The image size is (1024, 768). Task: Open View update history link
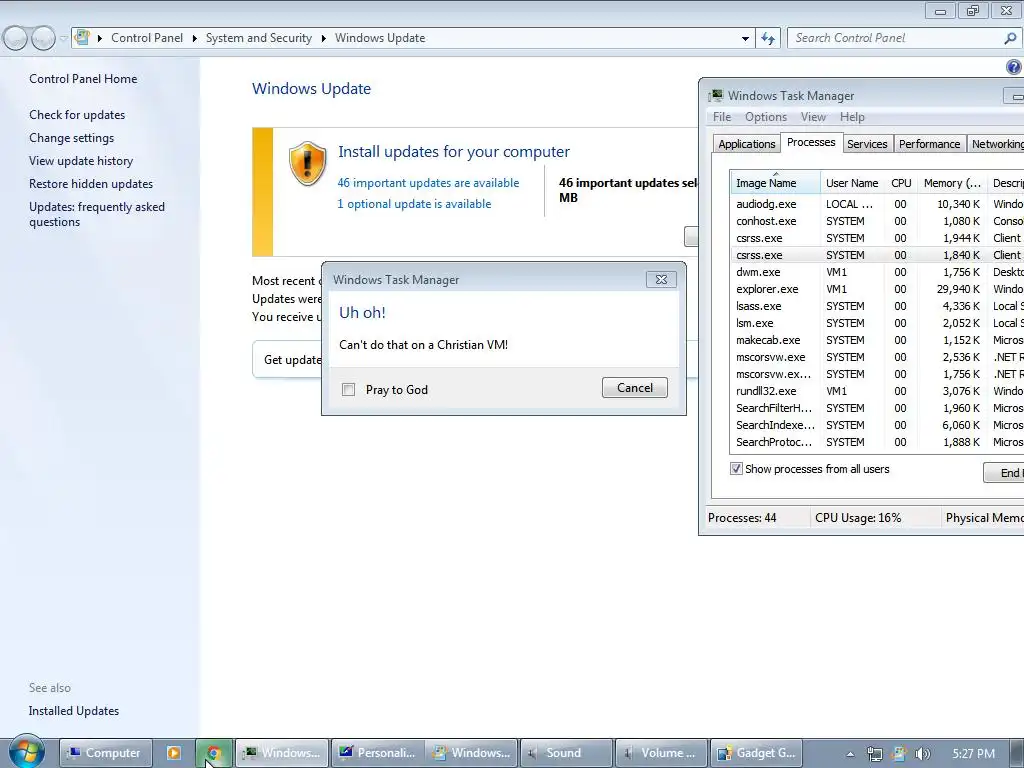81,161
